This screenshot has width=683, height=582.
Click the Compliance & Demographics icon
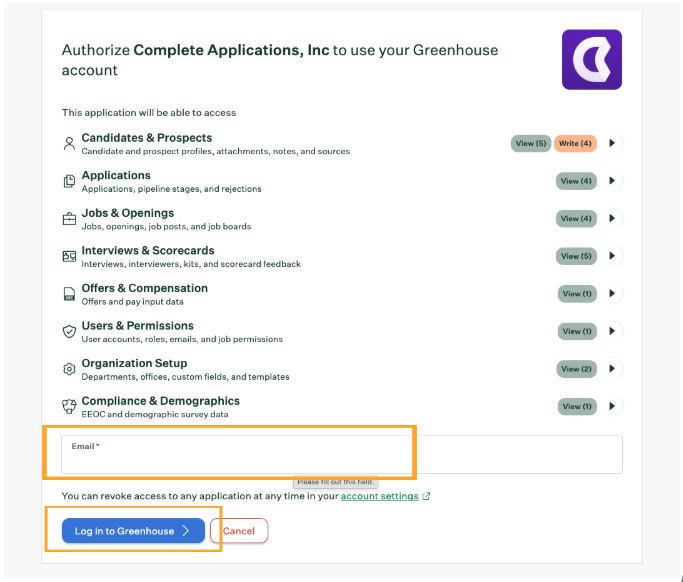69,406
